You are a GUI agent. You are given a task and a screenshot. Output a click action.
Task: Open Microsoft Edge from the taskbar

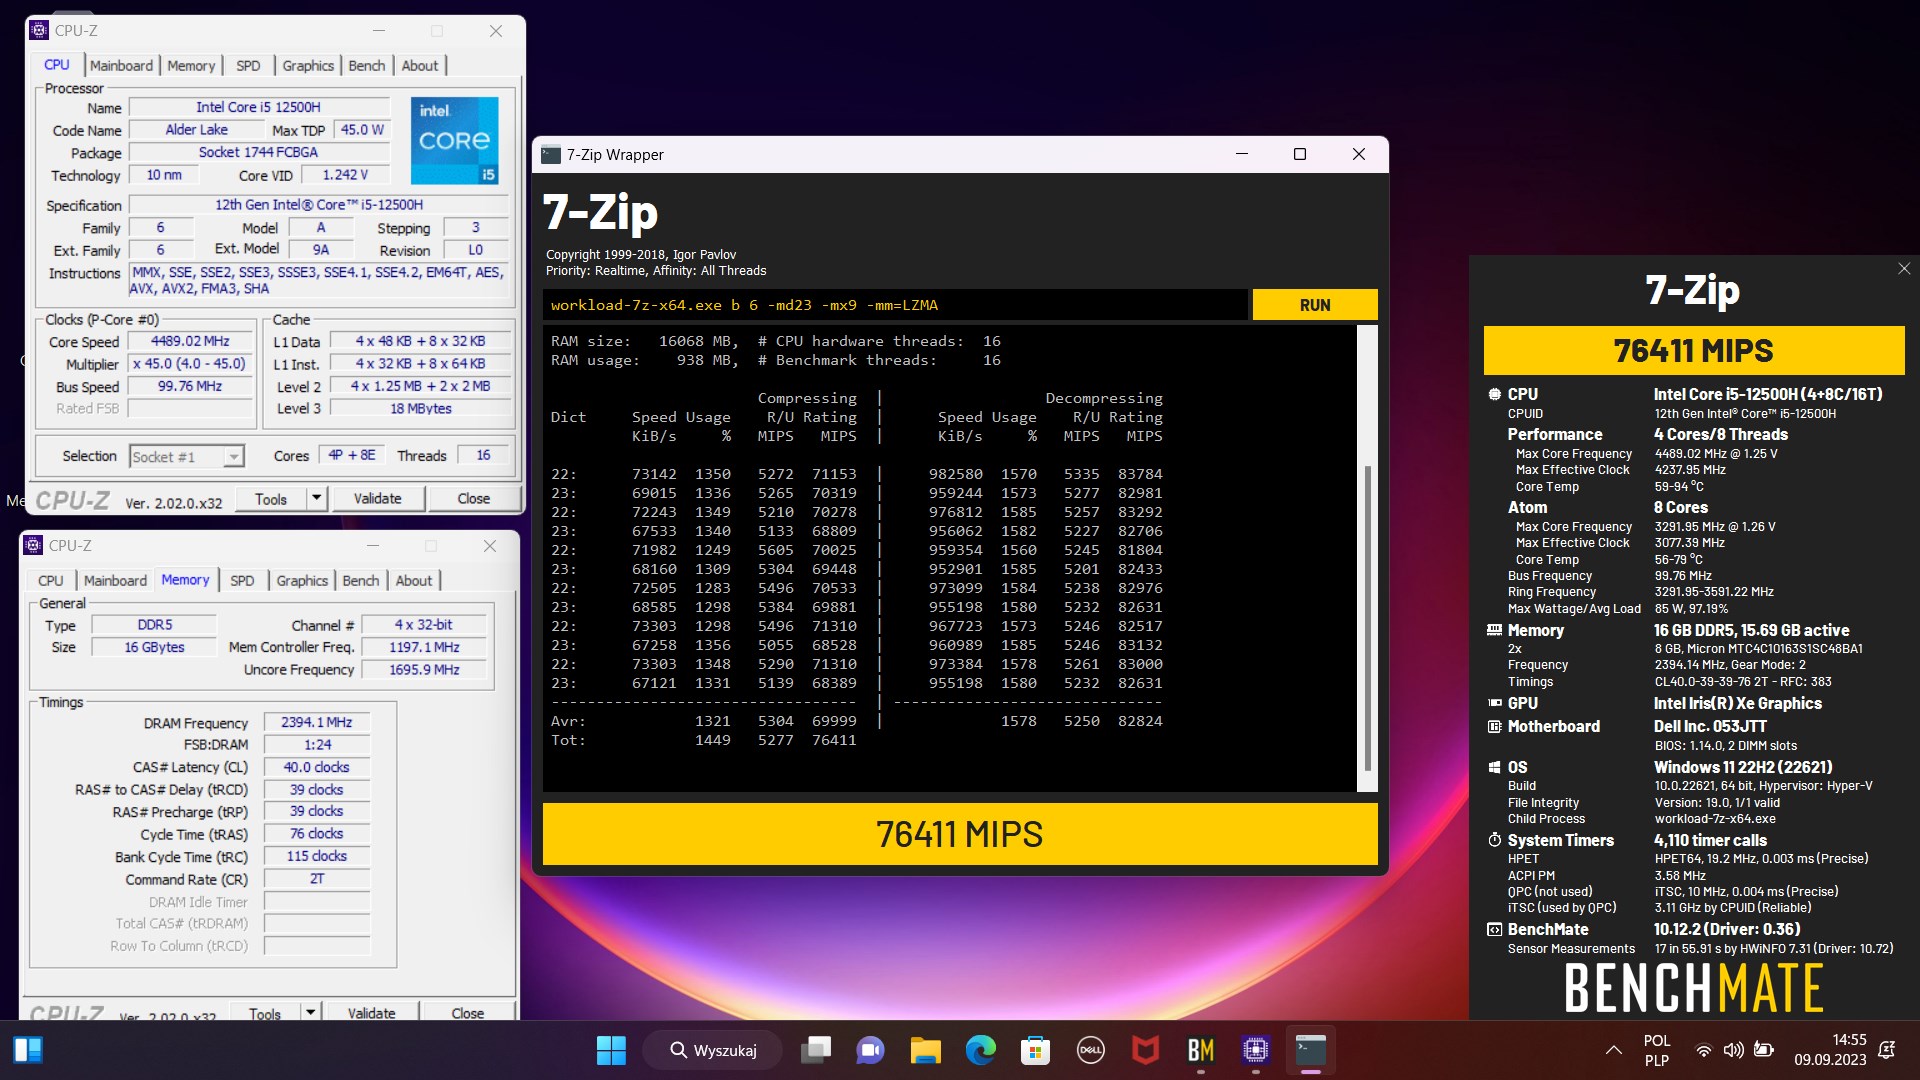tap(980, 1050)
